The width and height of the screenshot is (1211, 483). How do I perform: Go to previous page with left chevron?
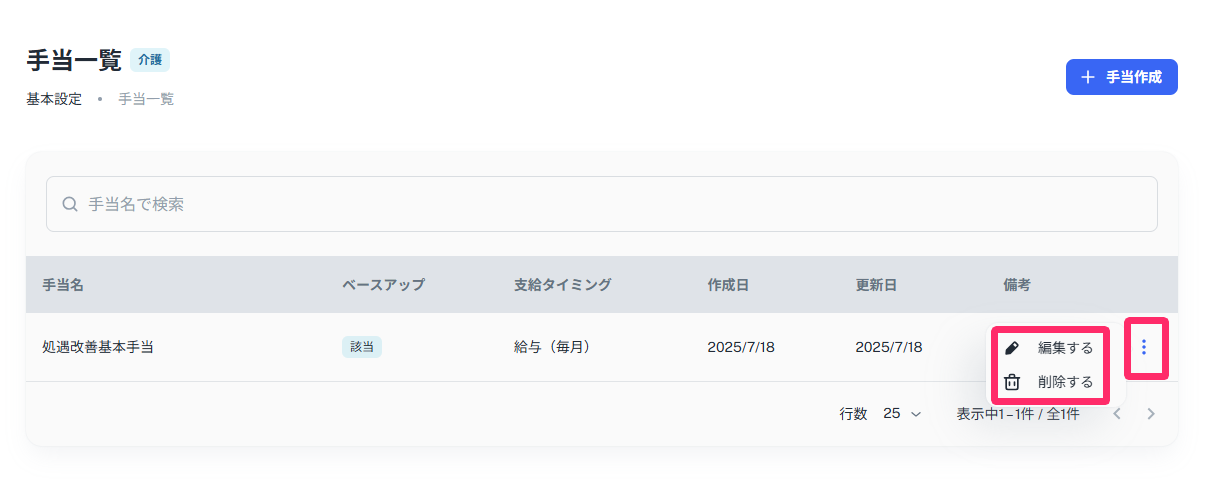pos(1118,413)
